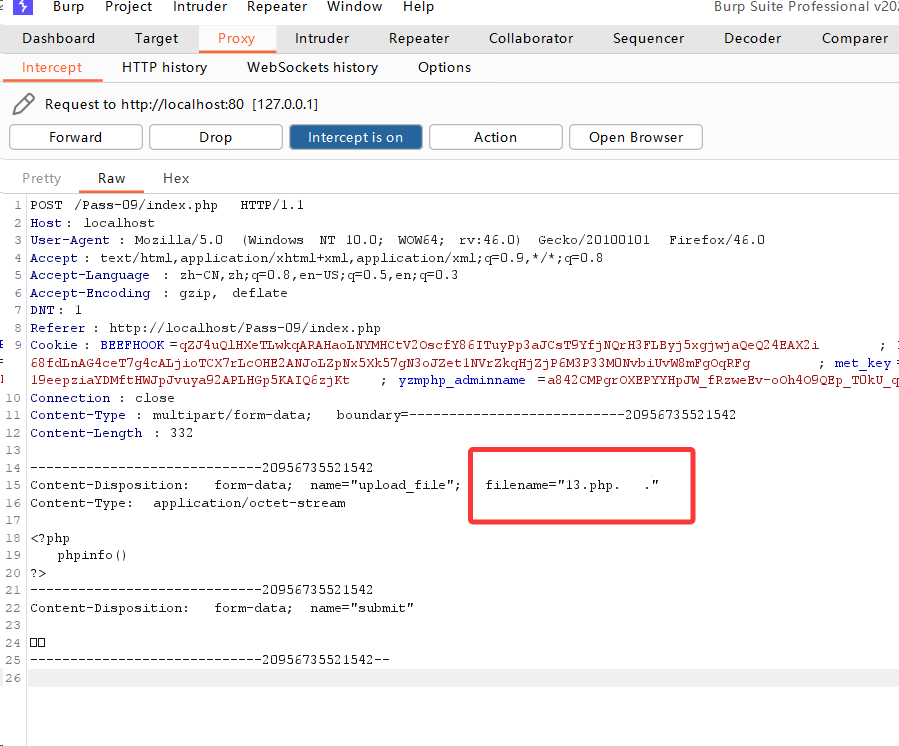Viewport: 899px width, 746px height.
Task: Toggle the Intercept is on button
Action: 355,137
